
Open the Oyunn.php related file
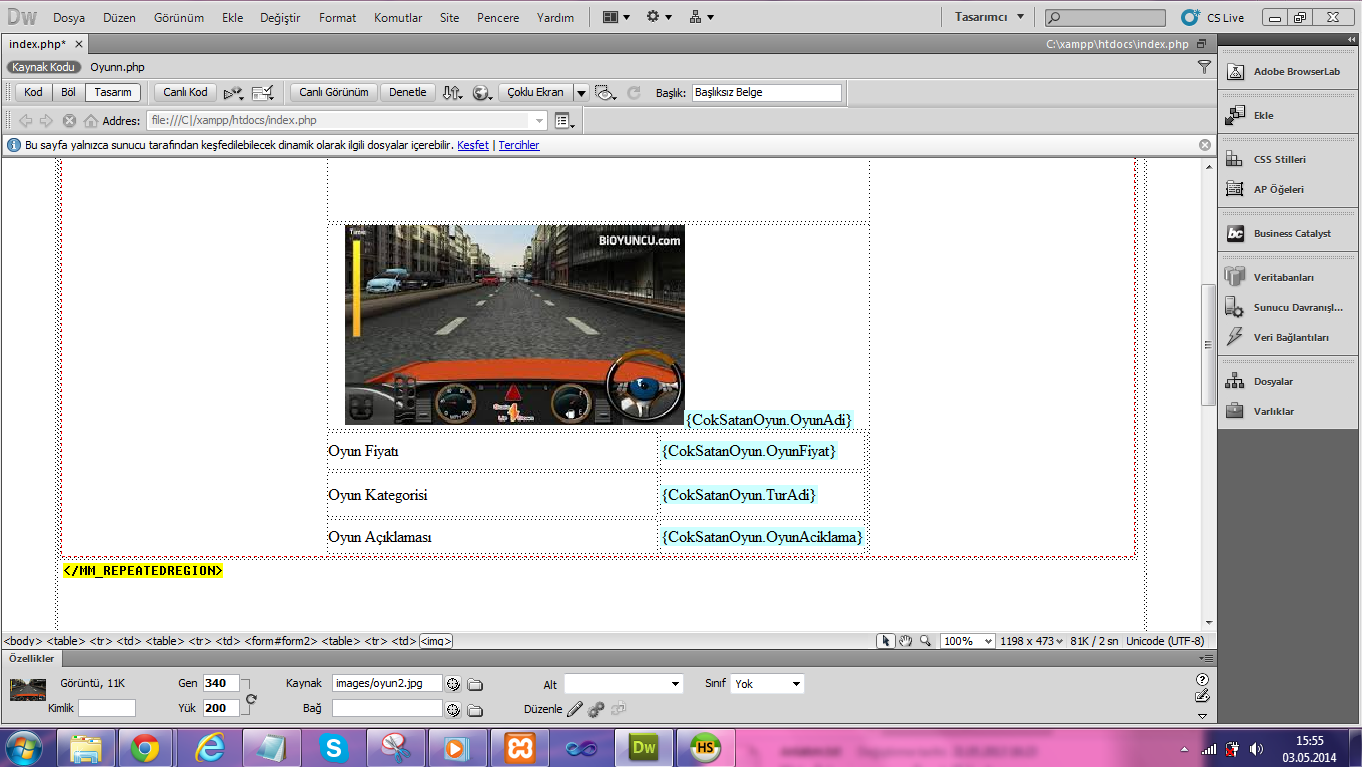117,67
